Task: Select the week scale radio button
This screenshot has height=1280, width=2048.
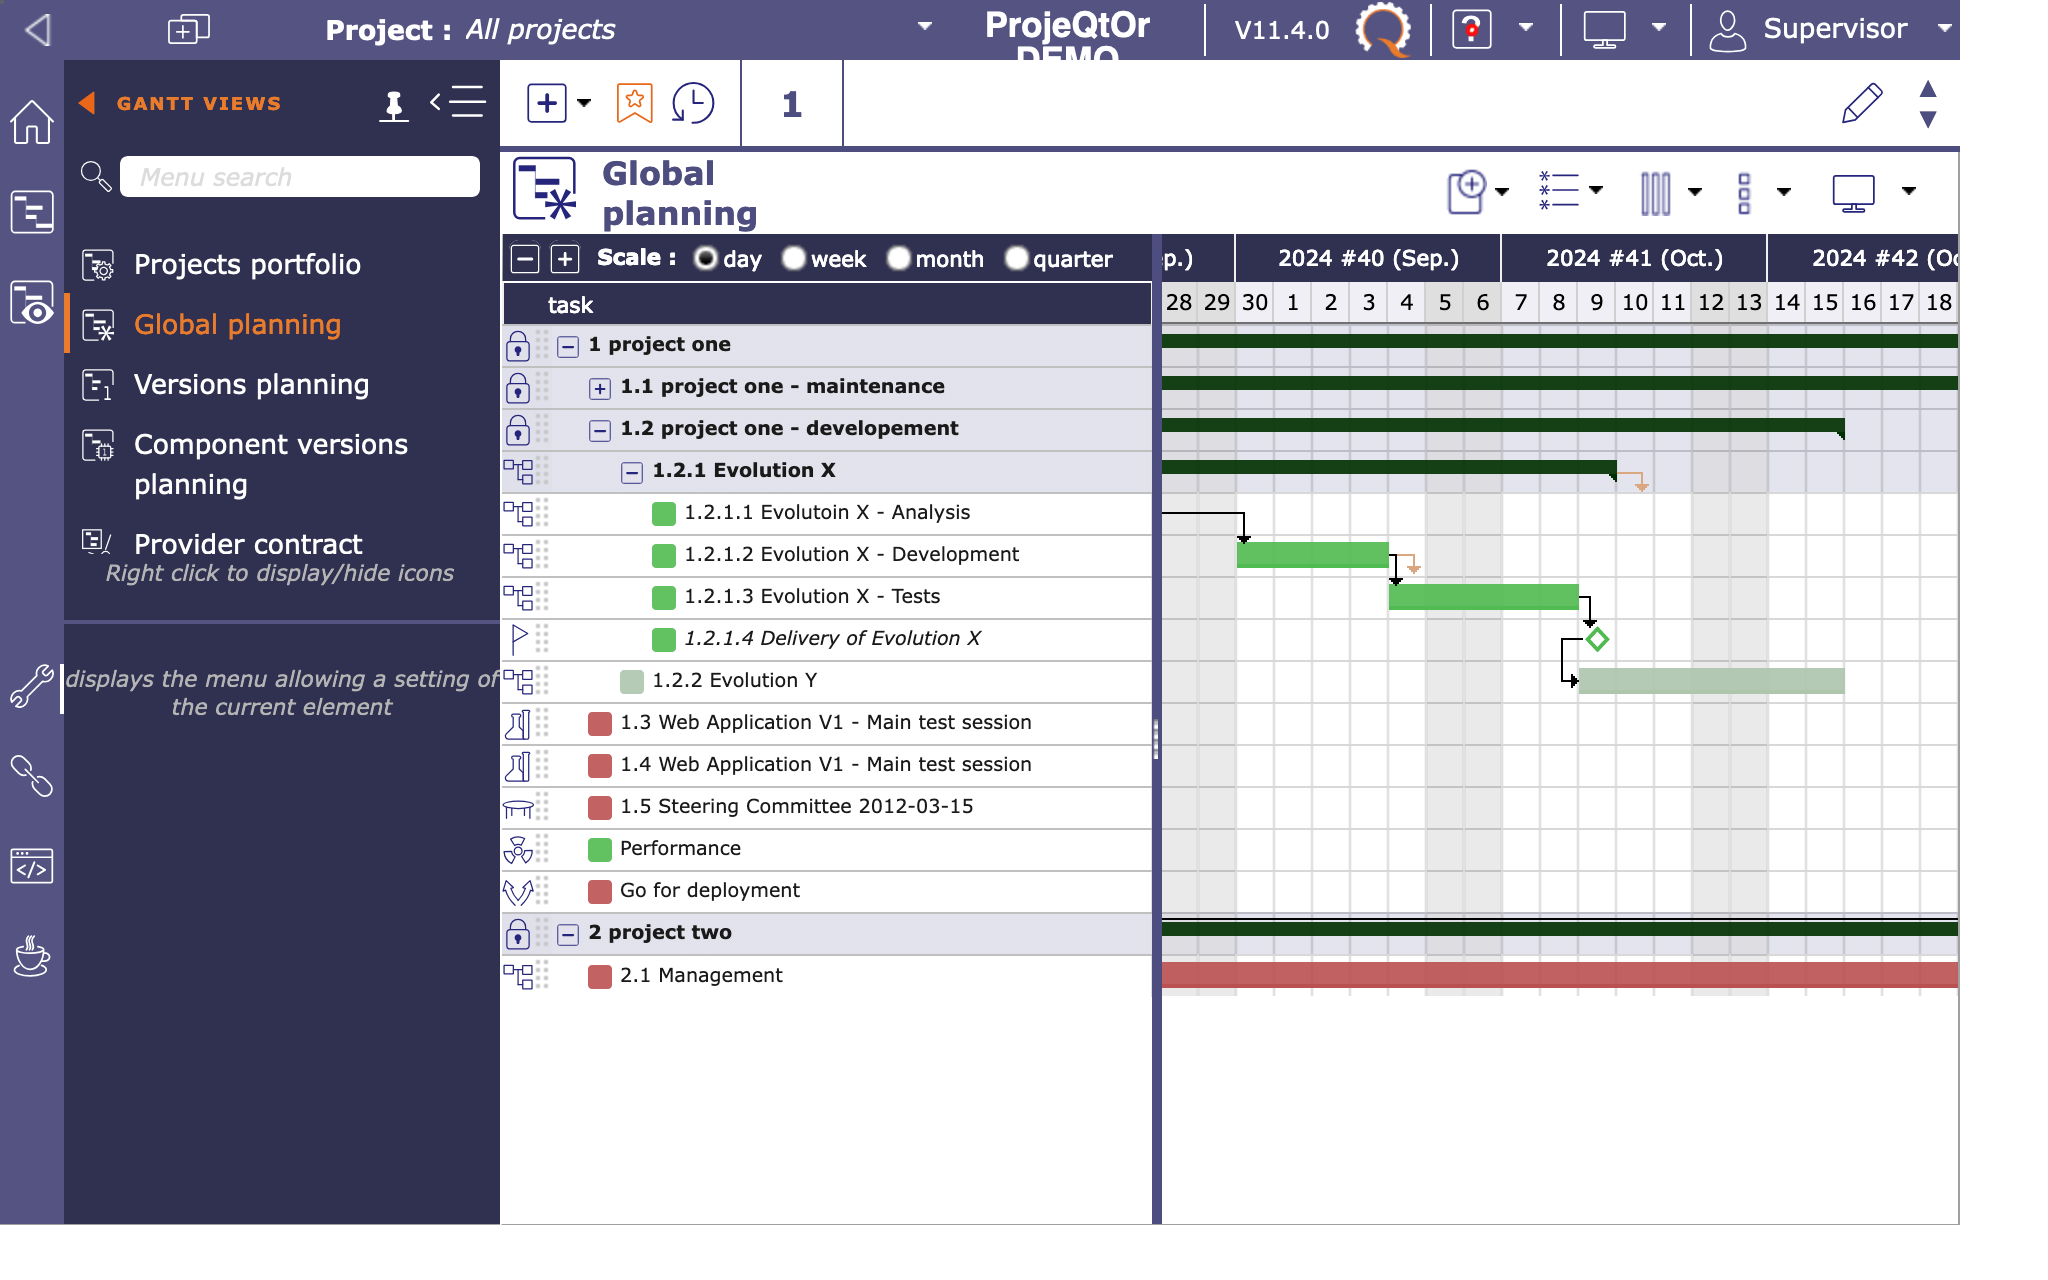Action: (x=794, y=259)
